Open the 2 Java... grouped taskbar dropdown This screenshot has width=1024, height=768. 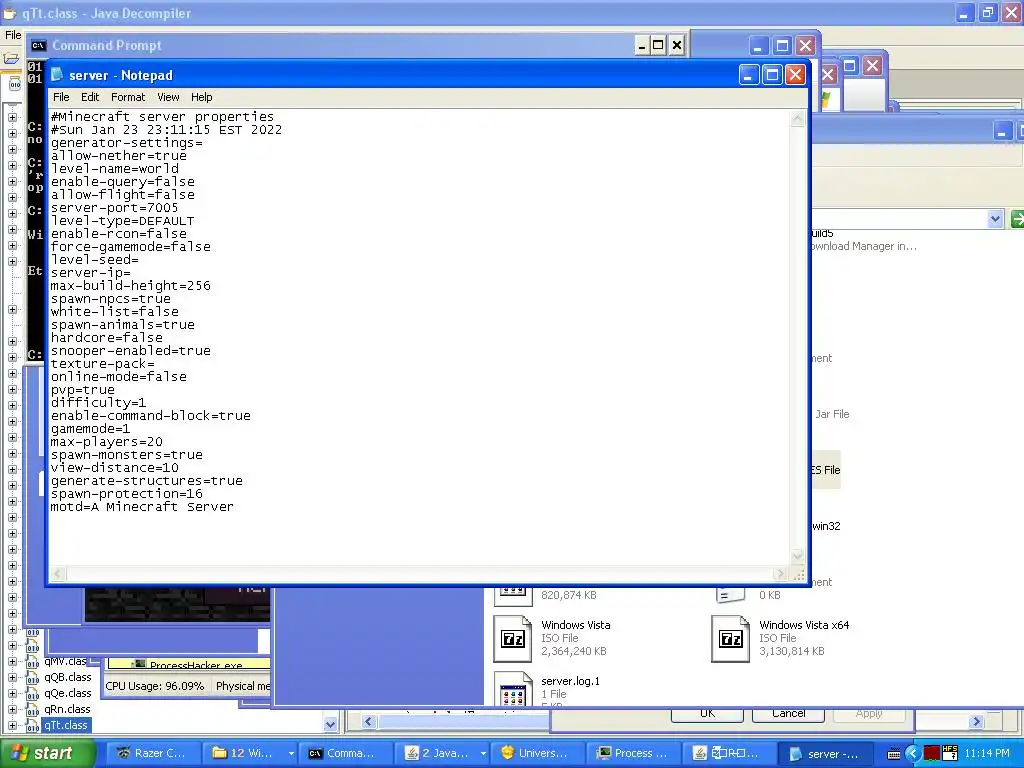pyautogui.click(x=483, y=754)
